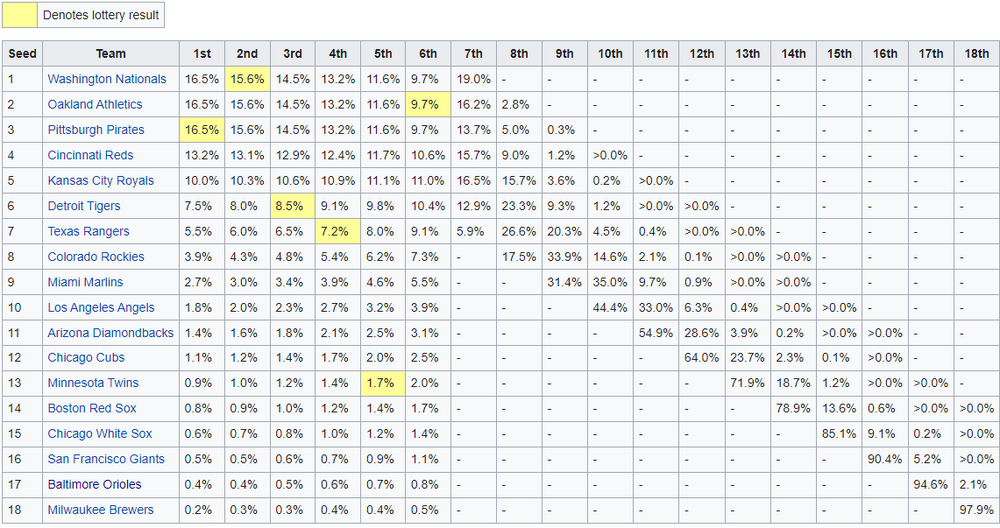Go to Los Angeles Angels page
This screenshot has width=1000, height=528.
[x=102, y=308]
